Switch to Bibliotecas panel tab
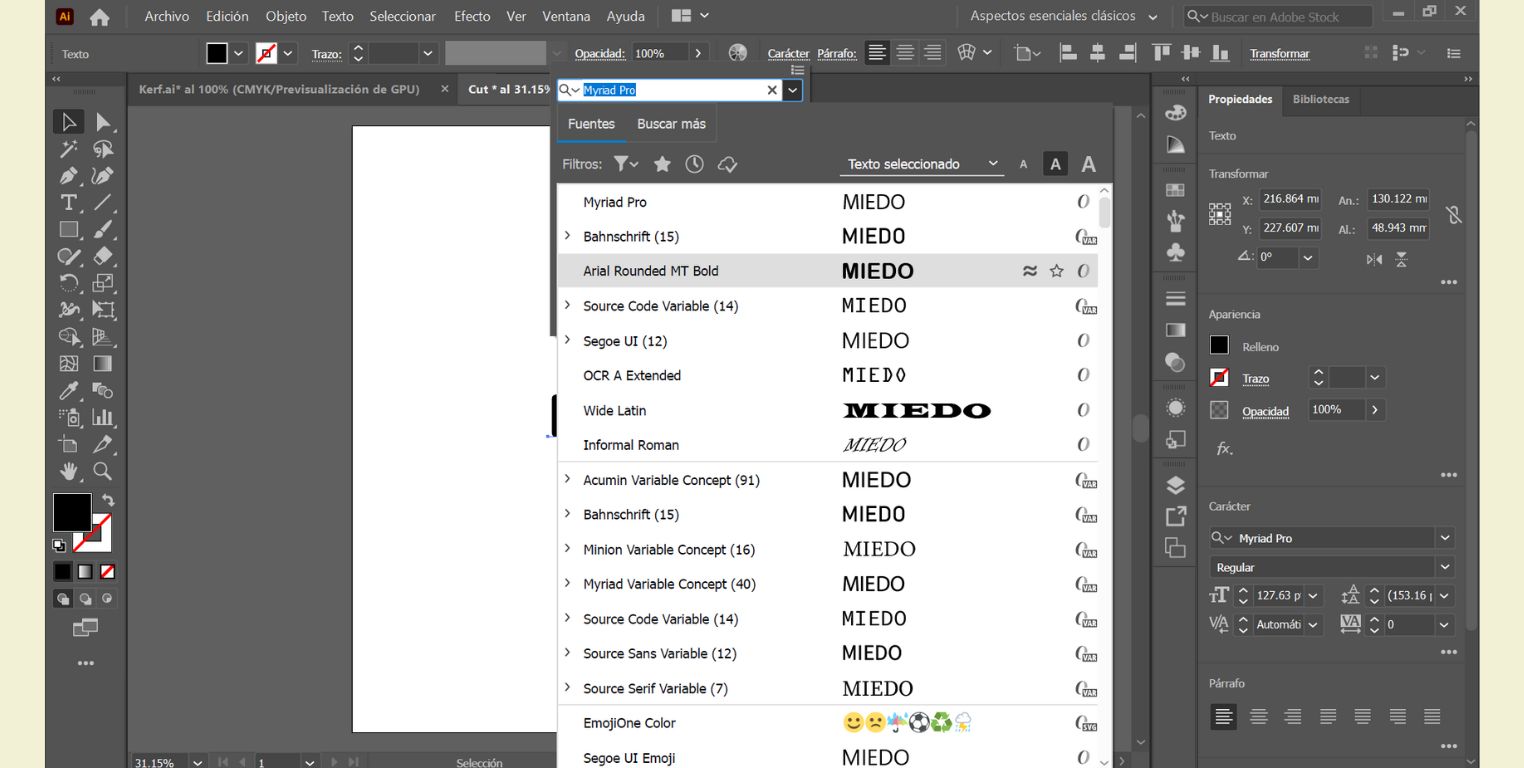 click(1320, 99)
